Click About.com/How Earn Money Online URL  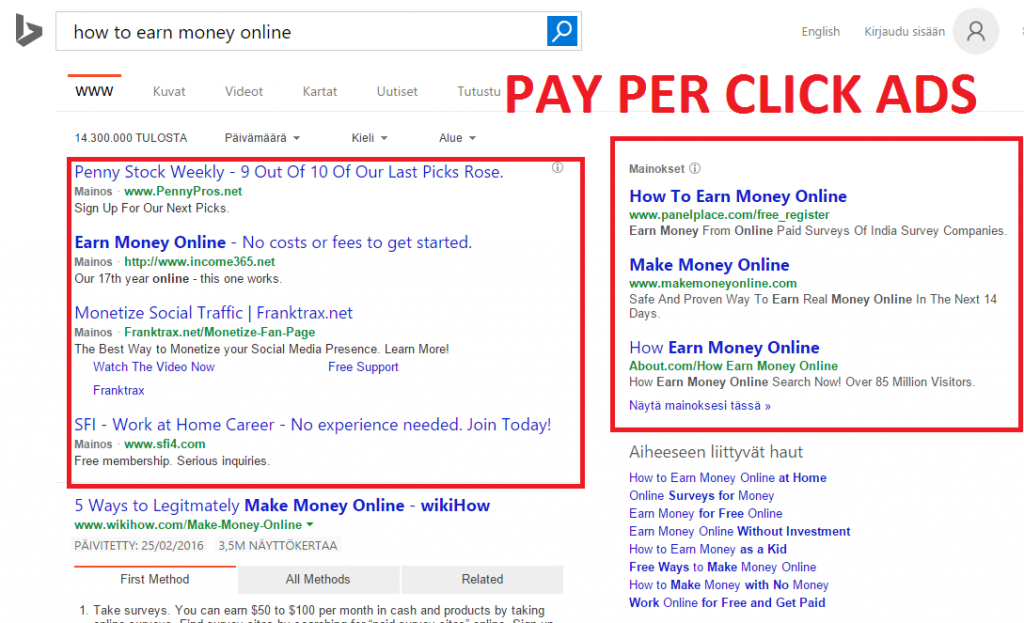pyautogui.click(x=733, y=366)
